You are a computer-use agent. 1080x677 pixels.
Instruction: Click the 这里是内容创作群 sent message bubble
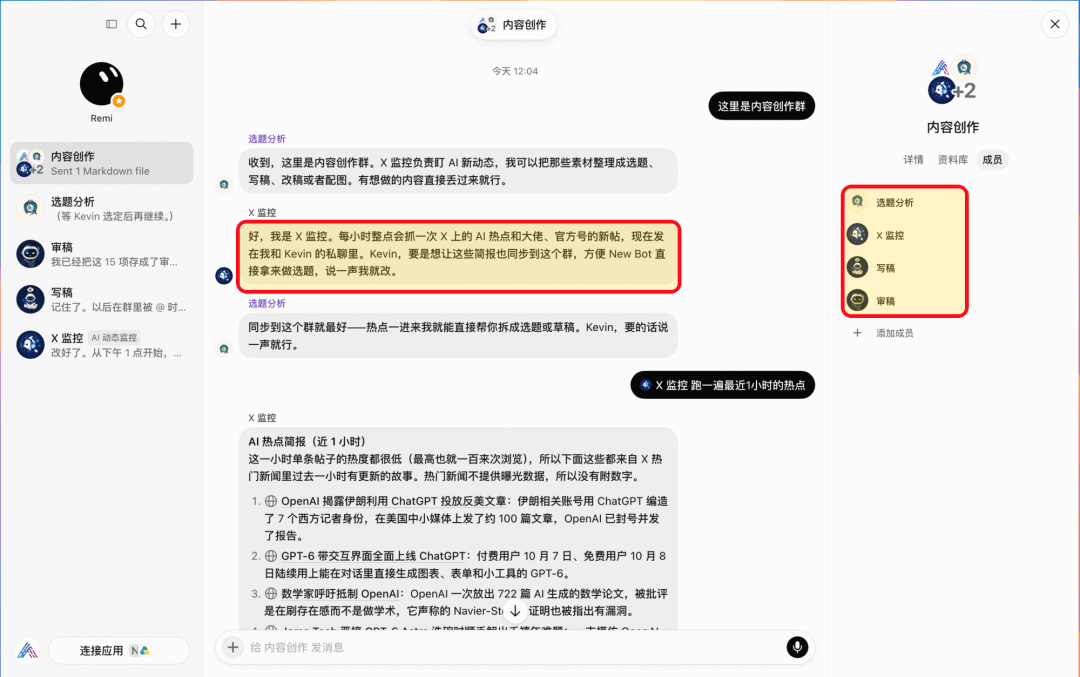[762, 106]
